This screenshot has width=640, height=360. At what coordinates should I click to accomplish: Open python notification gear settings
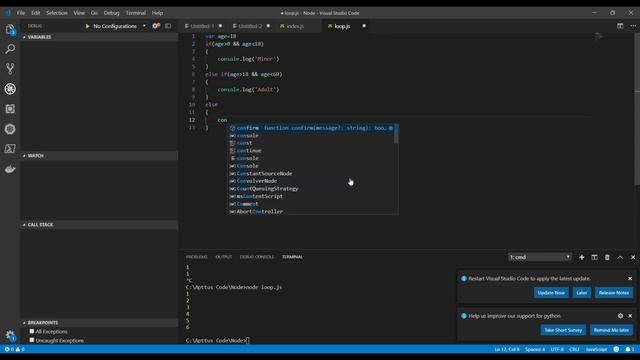620,316
